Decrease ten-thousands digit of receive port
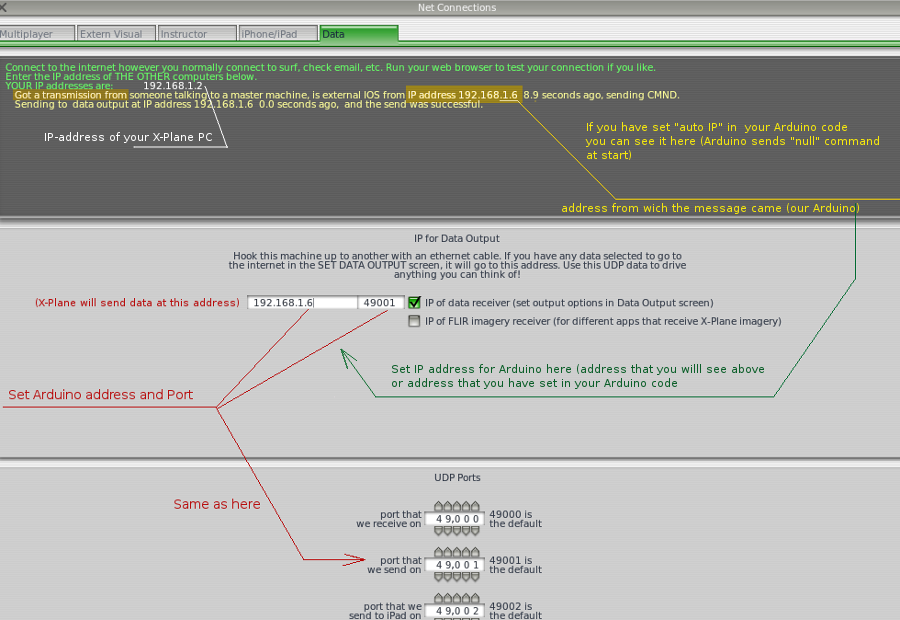The height and width of the screenshot is (620, 900). click(439, 531)
